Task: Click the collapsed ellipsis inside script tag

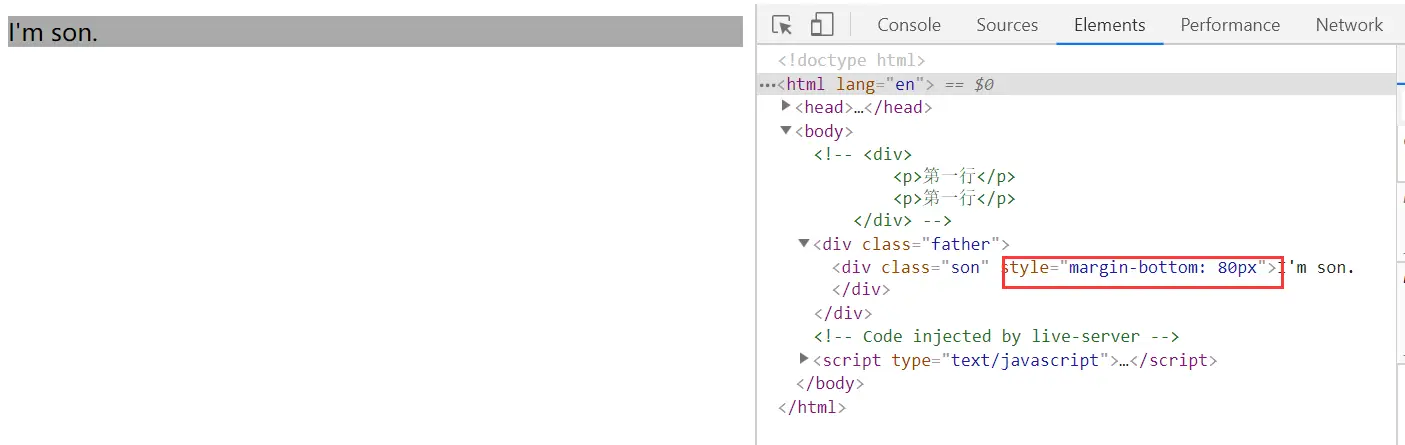Action: (x=1123, y=361)
